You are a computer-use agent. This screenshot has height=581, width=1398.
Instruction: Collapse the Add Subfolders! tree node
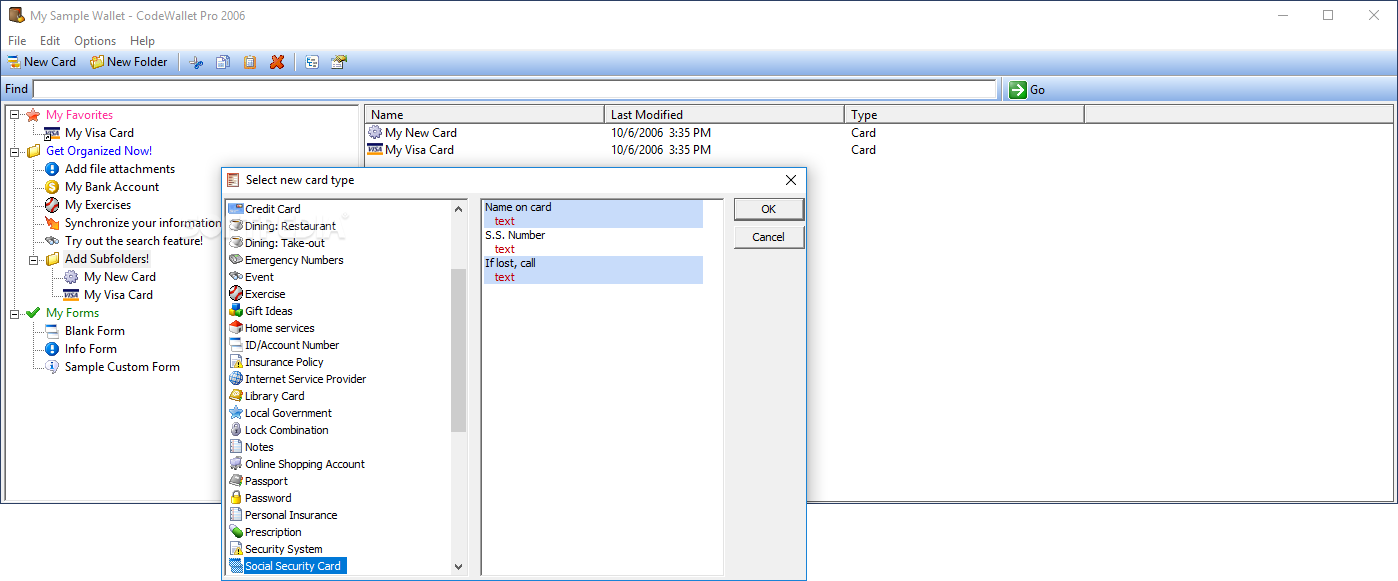33,259
